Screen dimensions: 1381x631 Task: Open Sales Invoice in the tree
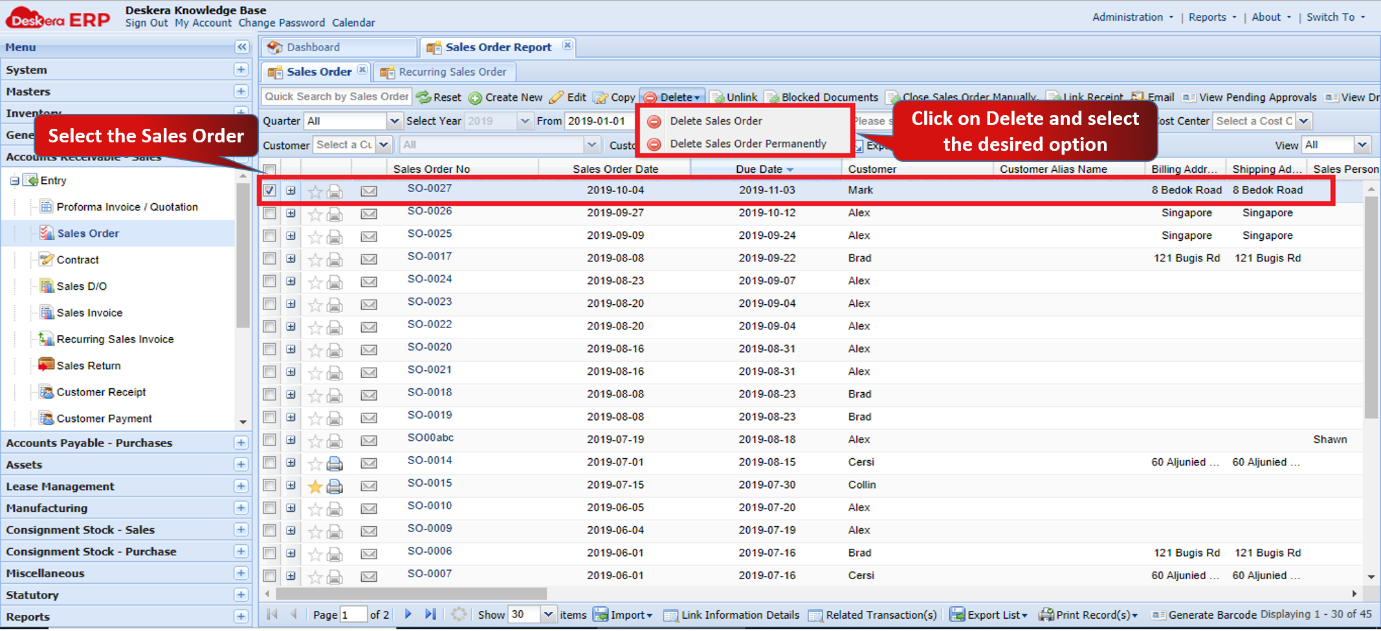click(x=90, y=313)
